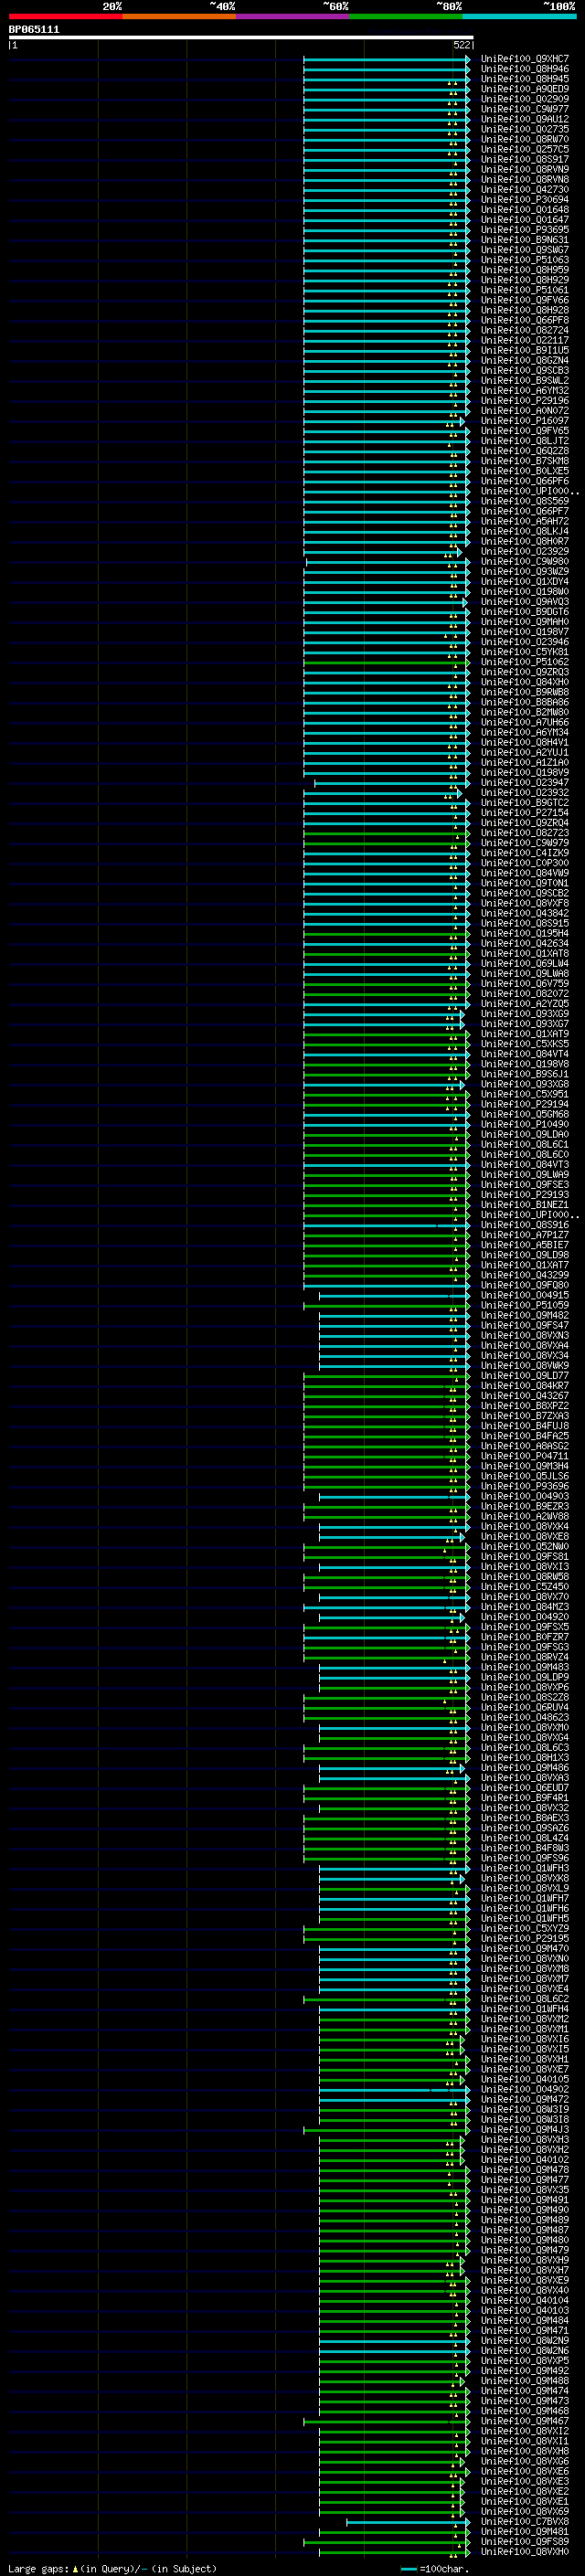Select the UniRef100_Q5JLS6 label
This screenshot has width=585, height=2576.
coord(524,1476)
